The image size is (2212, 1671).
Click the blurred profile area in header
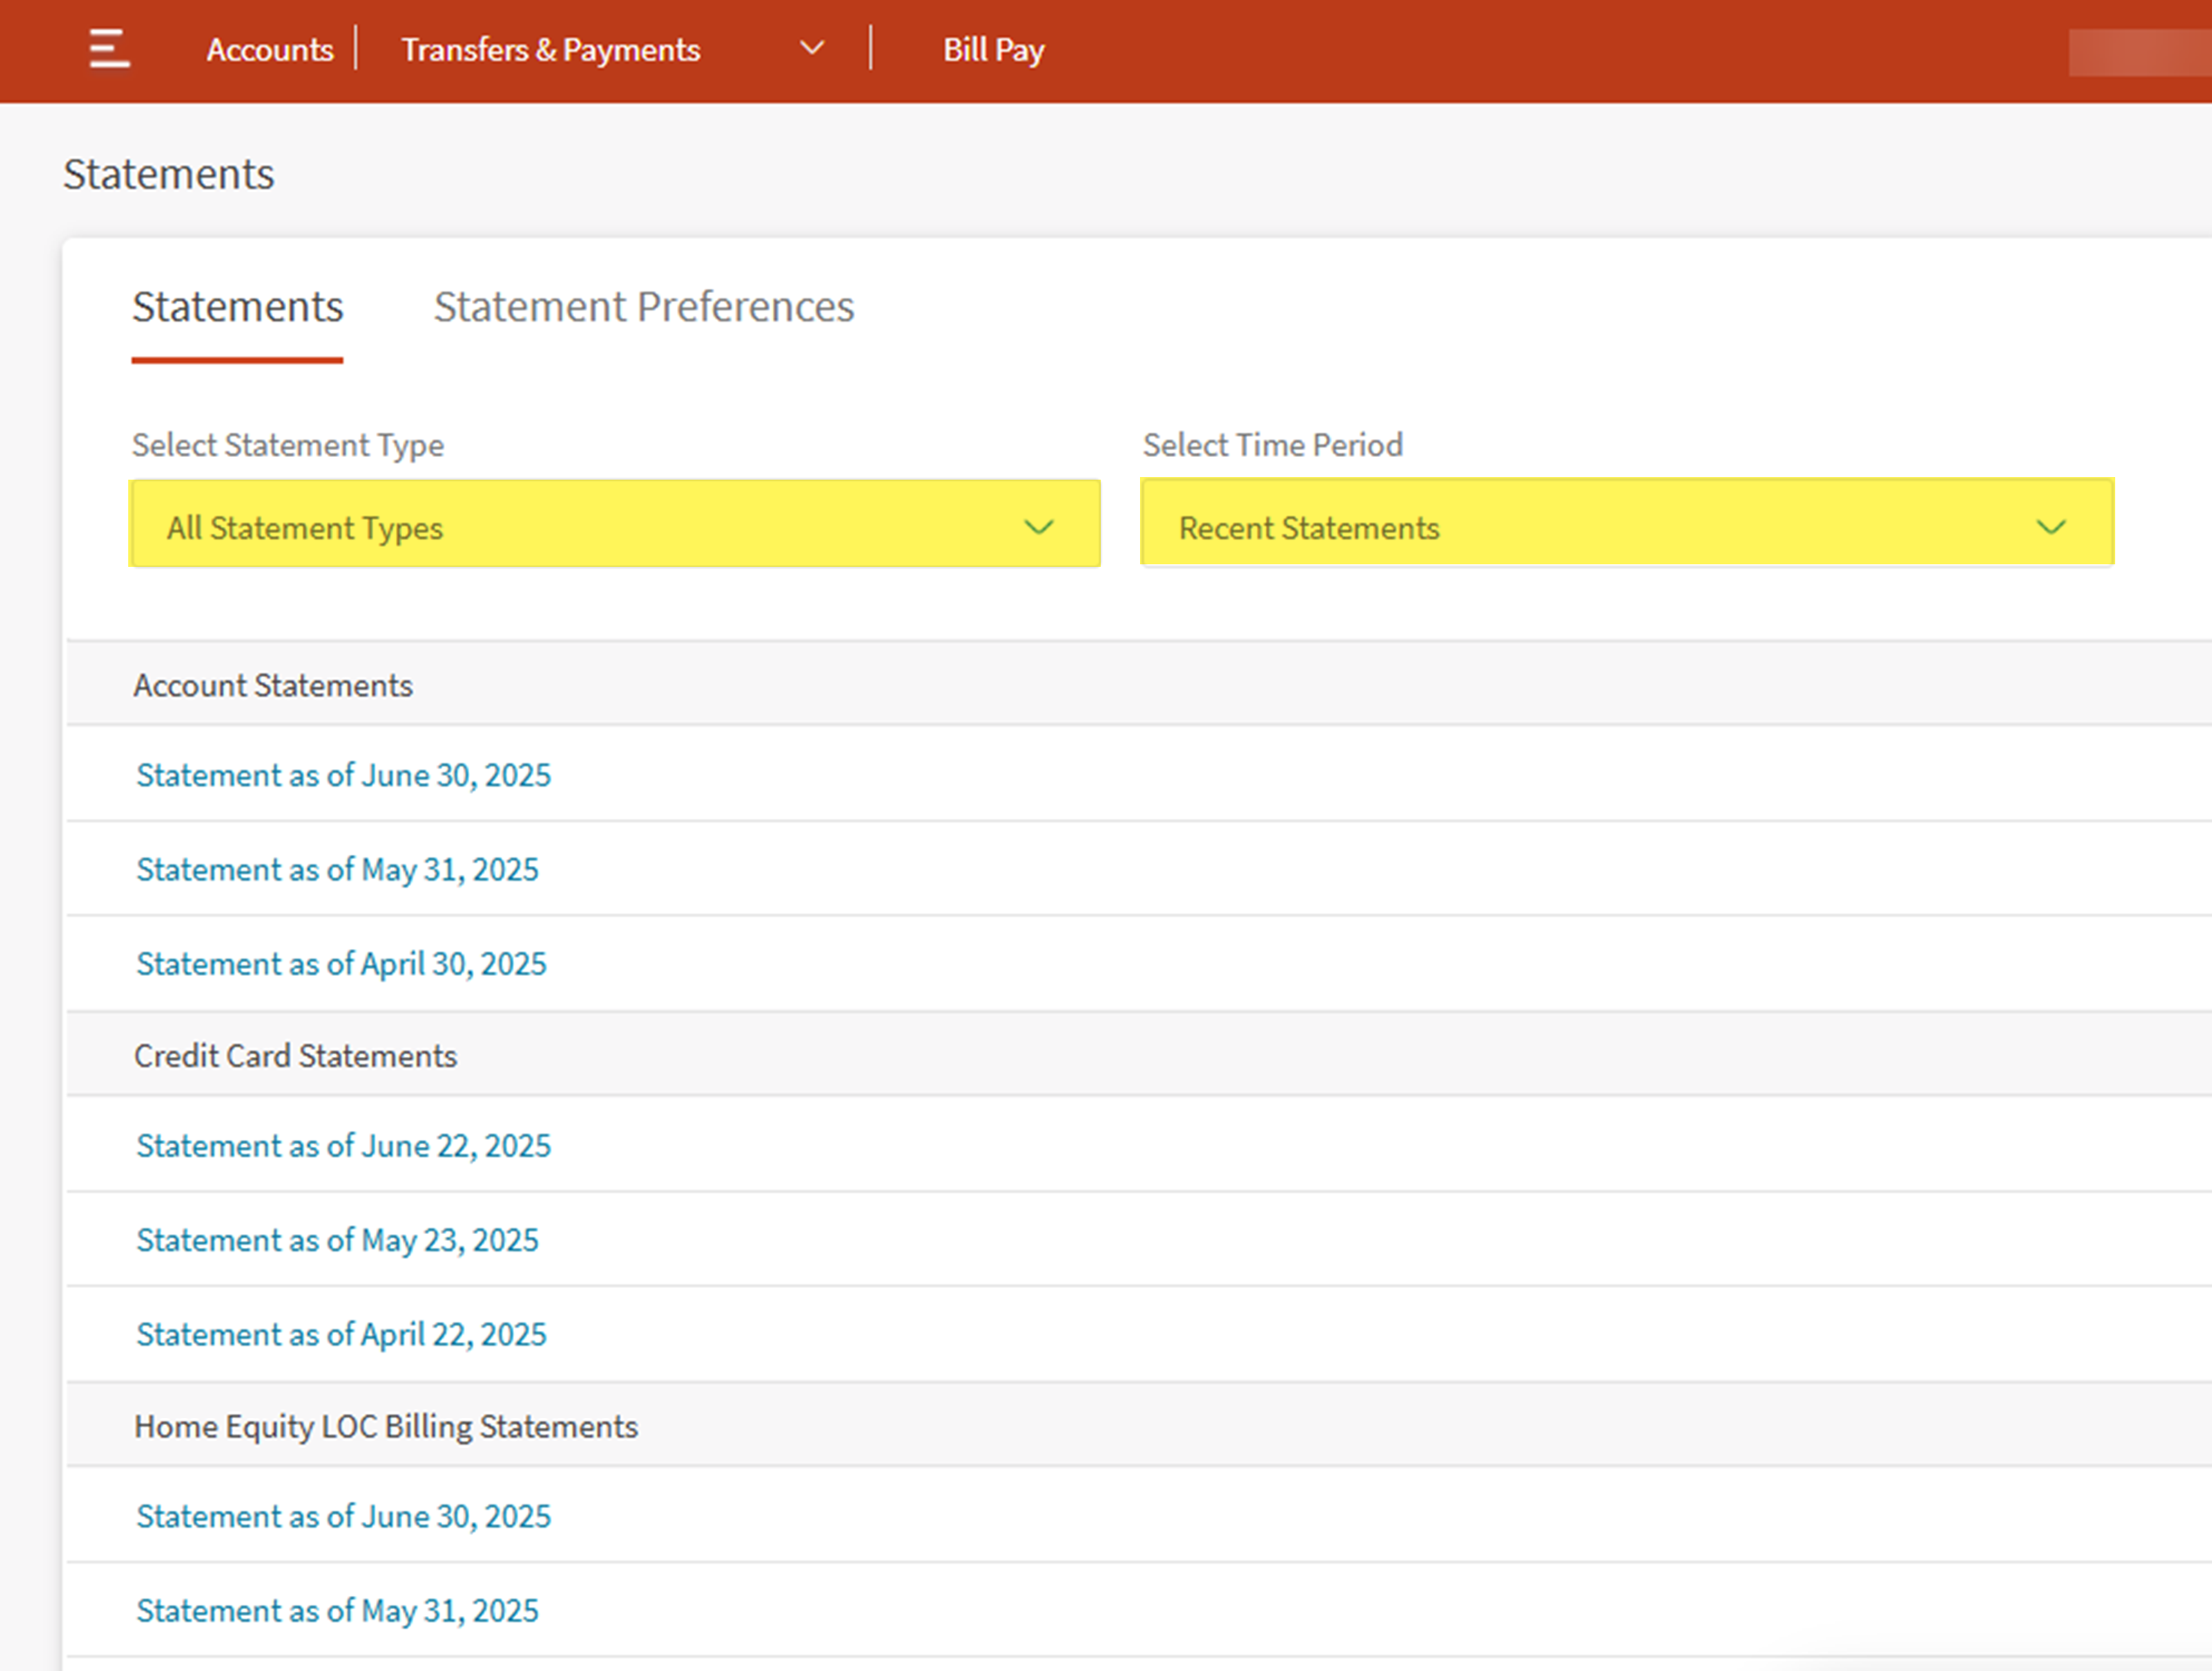[x=2140, y=52]
